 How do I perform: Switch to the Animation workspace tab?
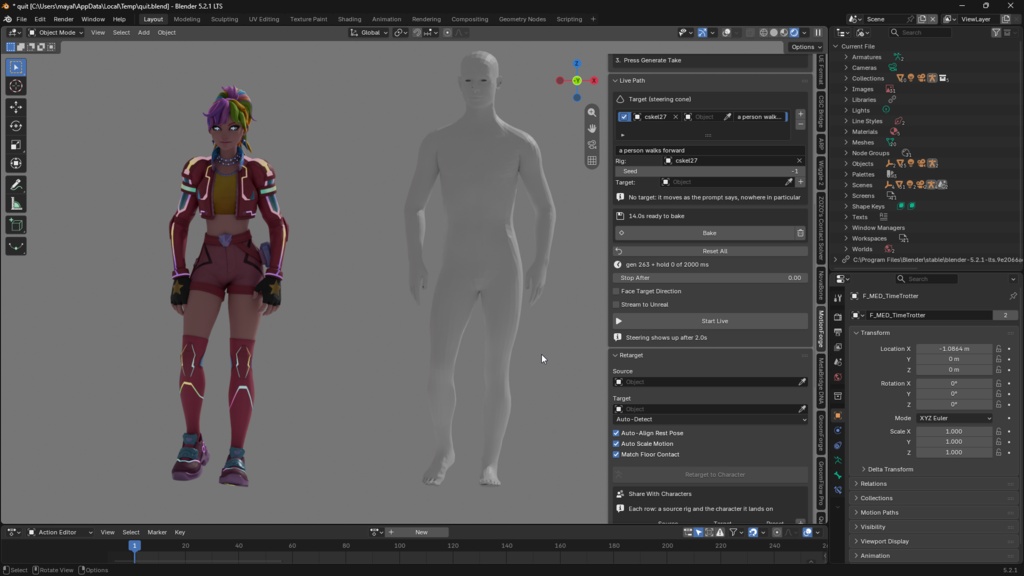(386, 19)
